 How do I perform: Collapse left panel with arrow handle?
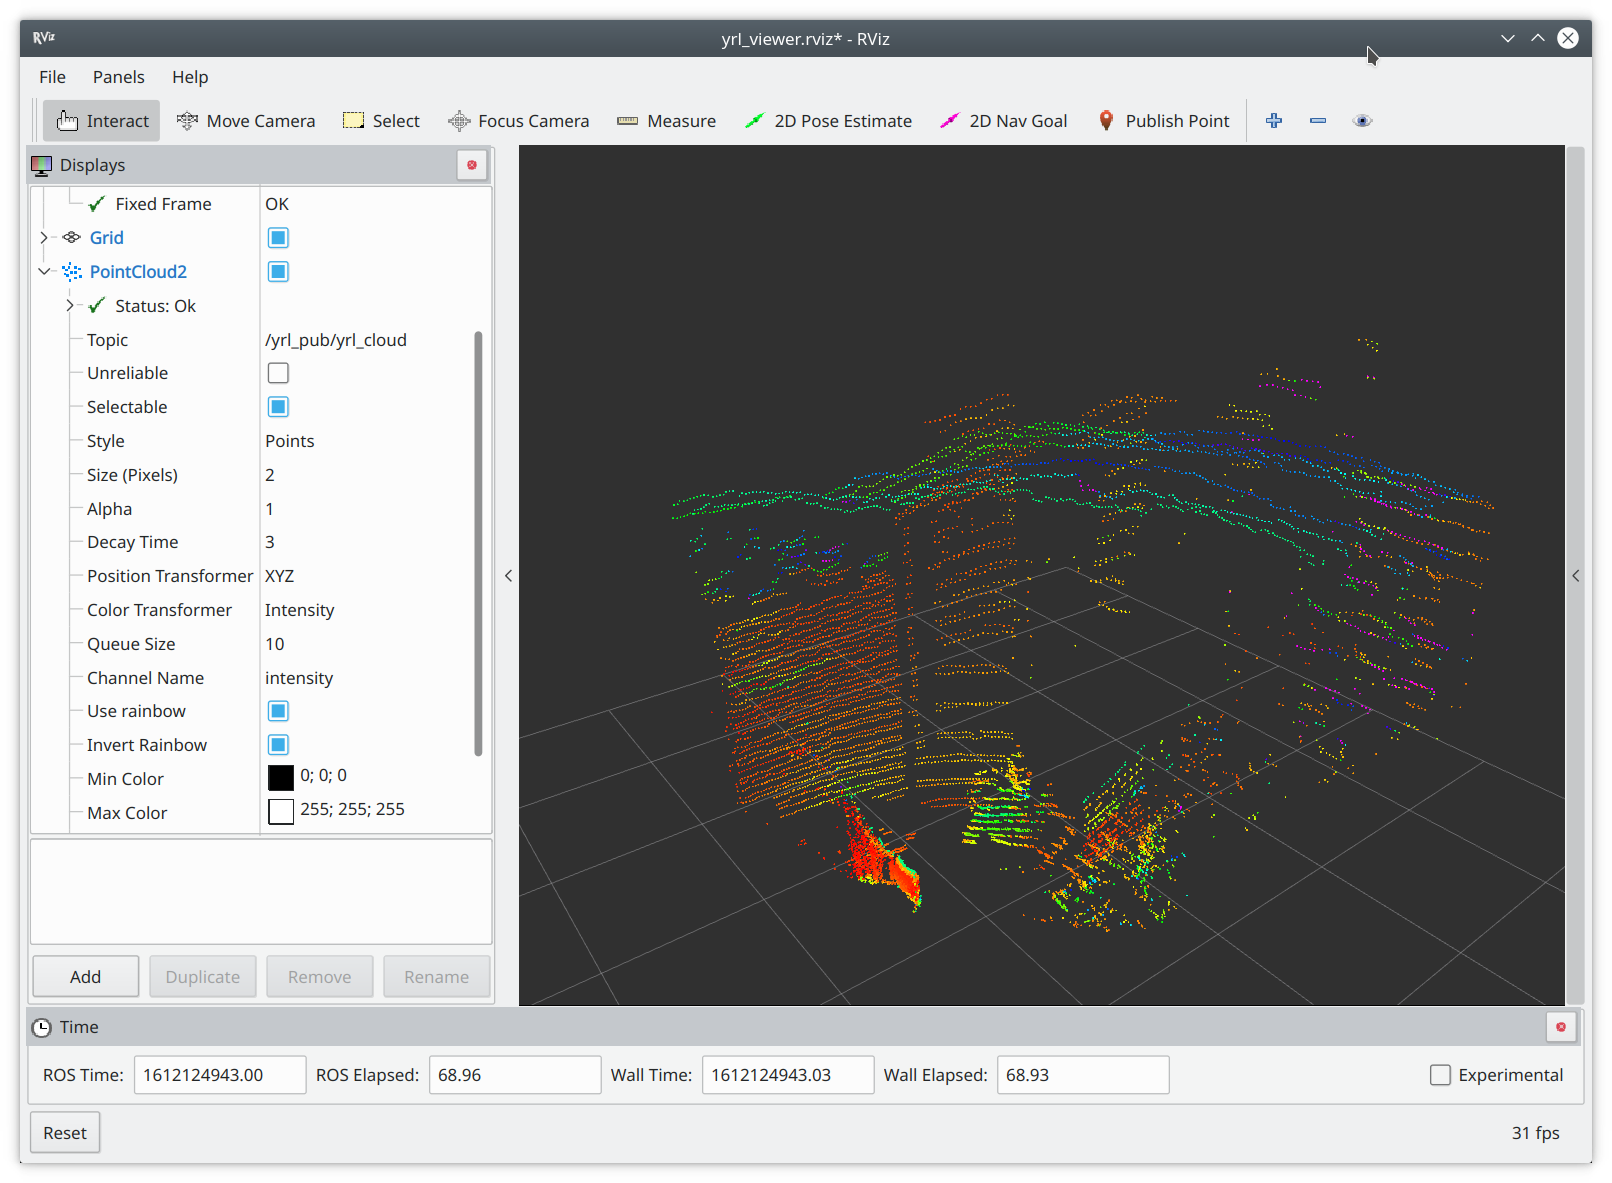(x=508, y=576)
